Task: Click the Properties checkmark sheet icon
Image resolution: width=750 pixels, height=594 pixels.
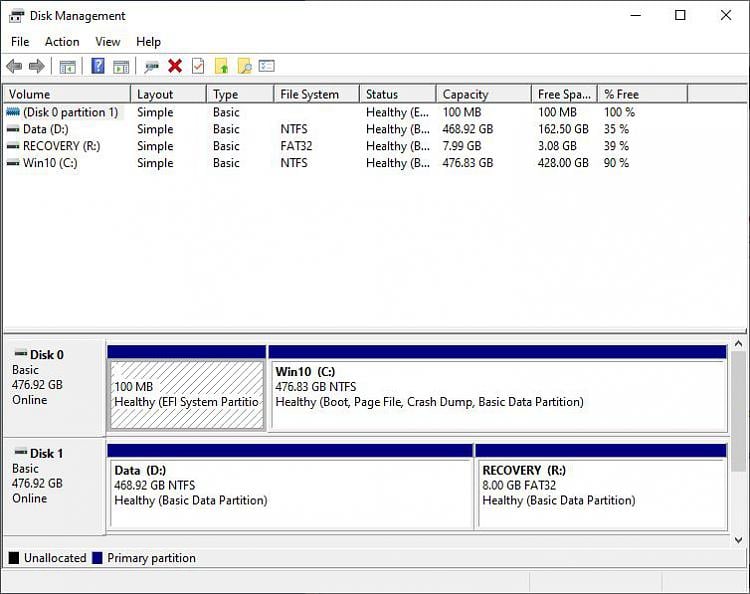Action: click(198, 66)
